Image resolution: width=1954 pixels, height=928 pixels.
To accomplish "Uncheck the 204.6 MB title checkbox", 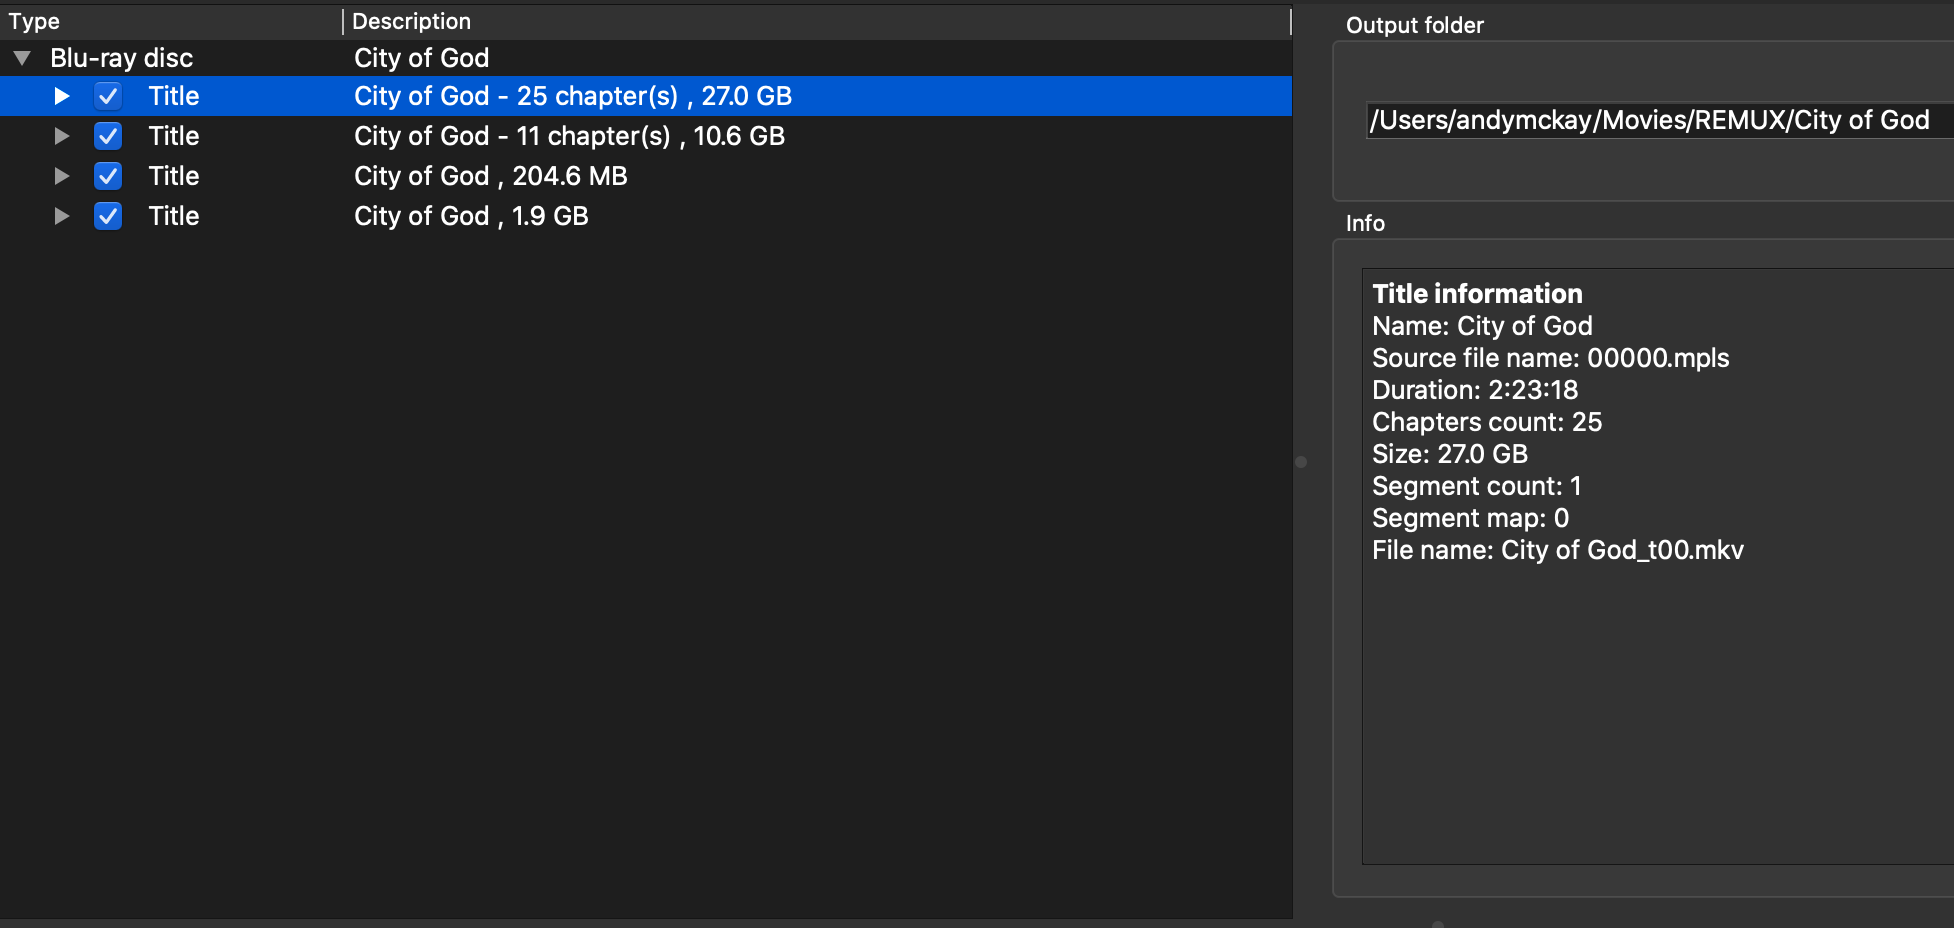I will click(x=108, y=176).
